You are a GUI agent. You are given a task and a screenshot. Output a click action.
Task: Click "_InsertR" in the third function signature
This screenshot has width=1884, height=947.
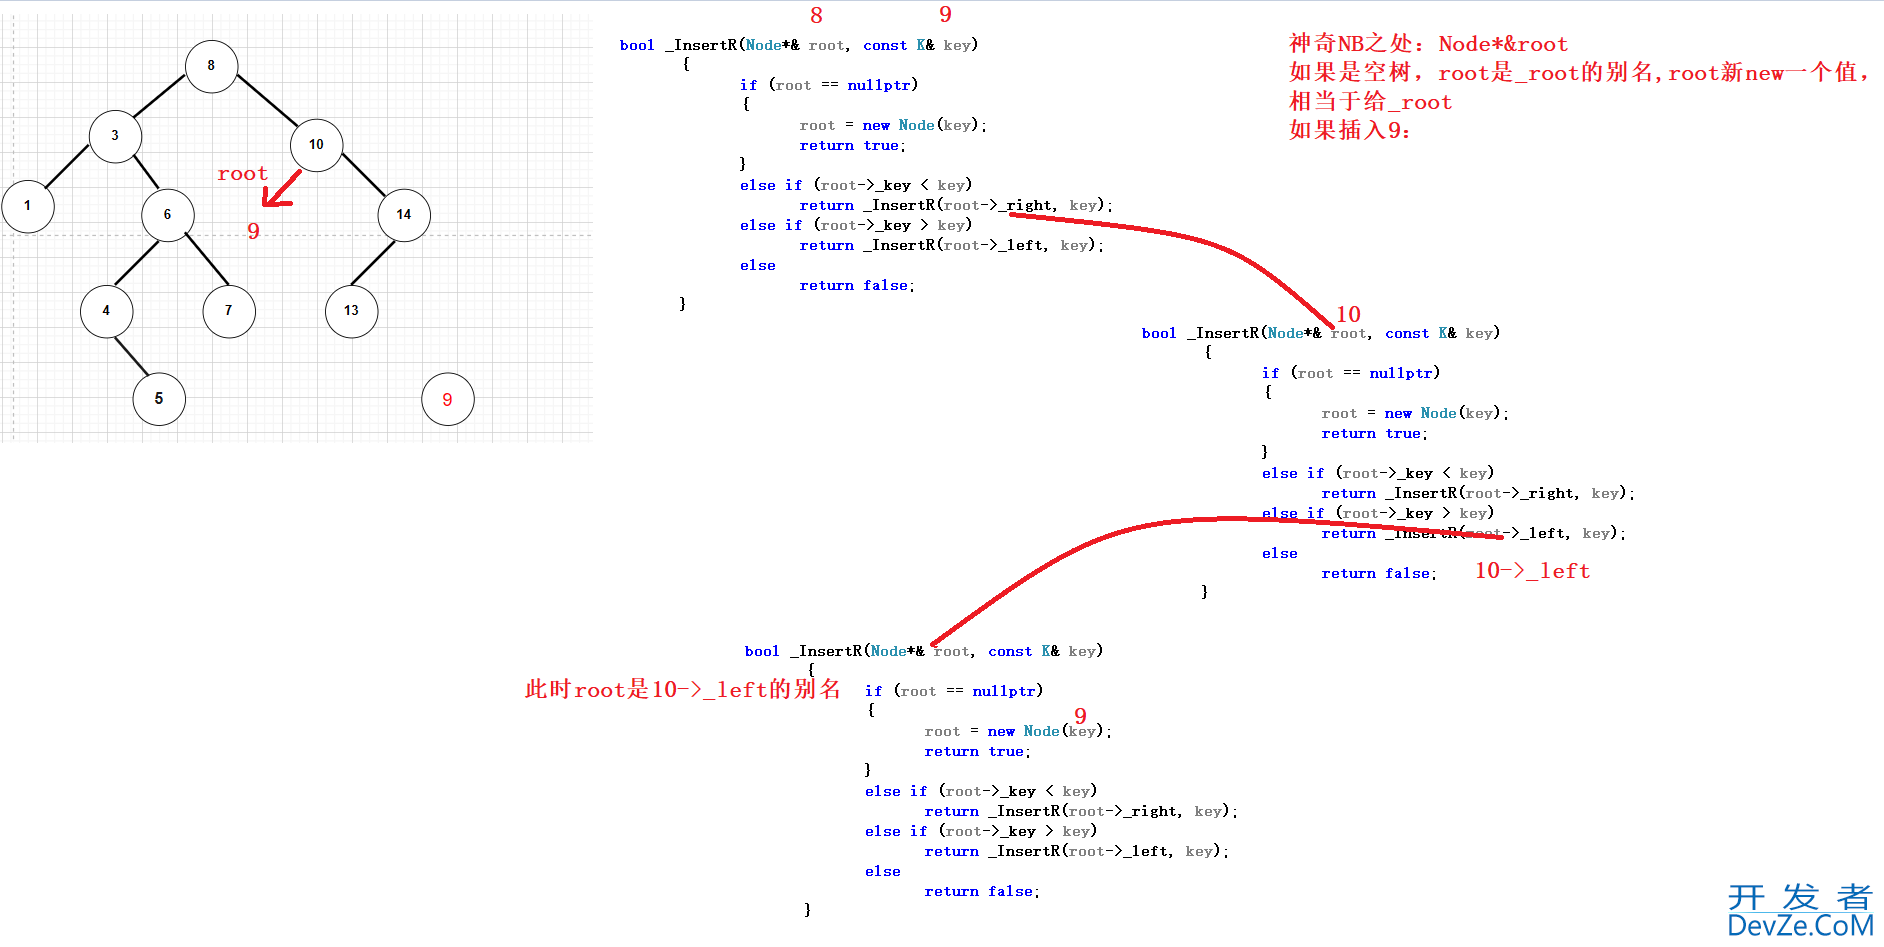click(x=826, y=651)
